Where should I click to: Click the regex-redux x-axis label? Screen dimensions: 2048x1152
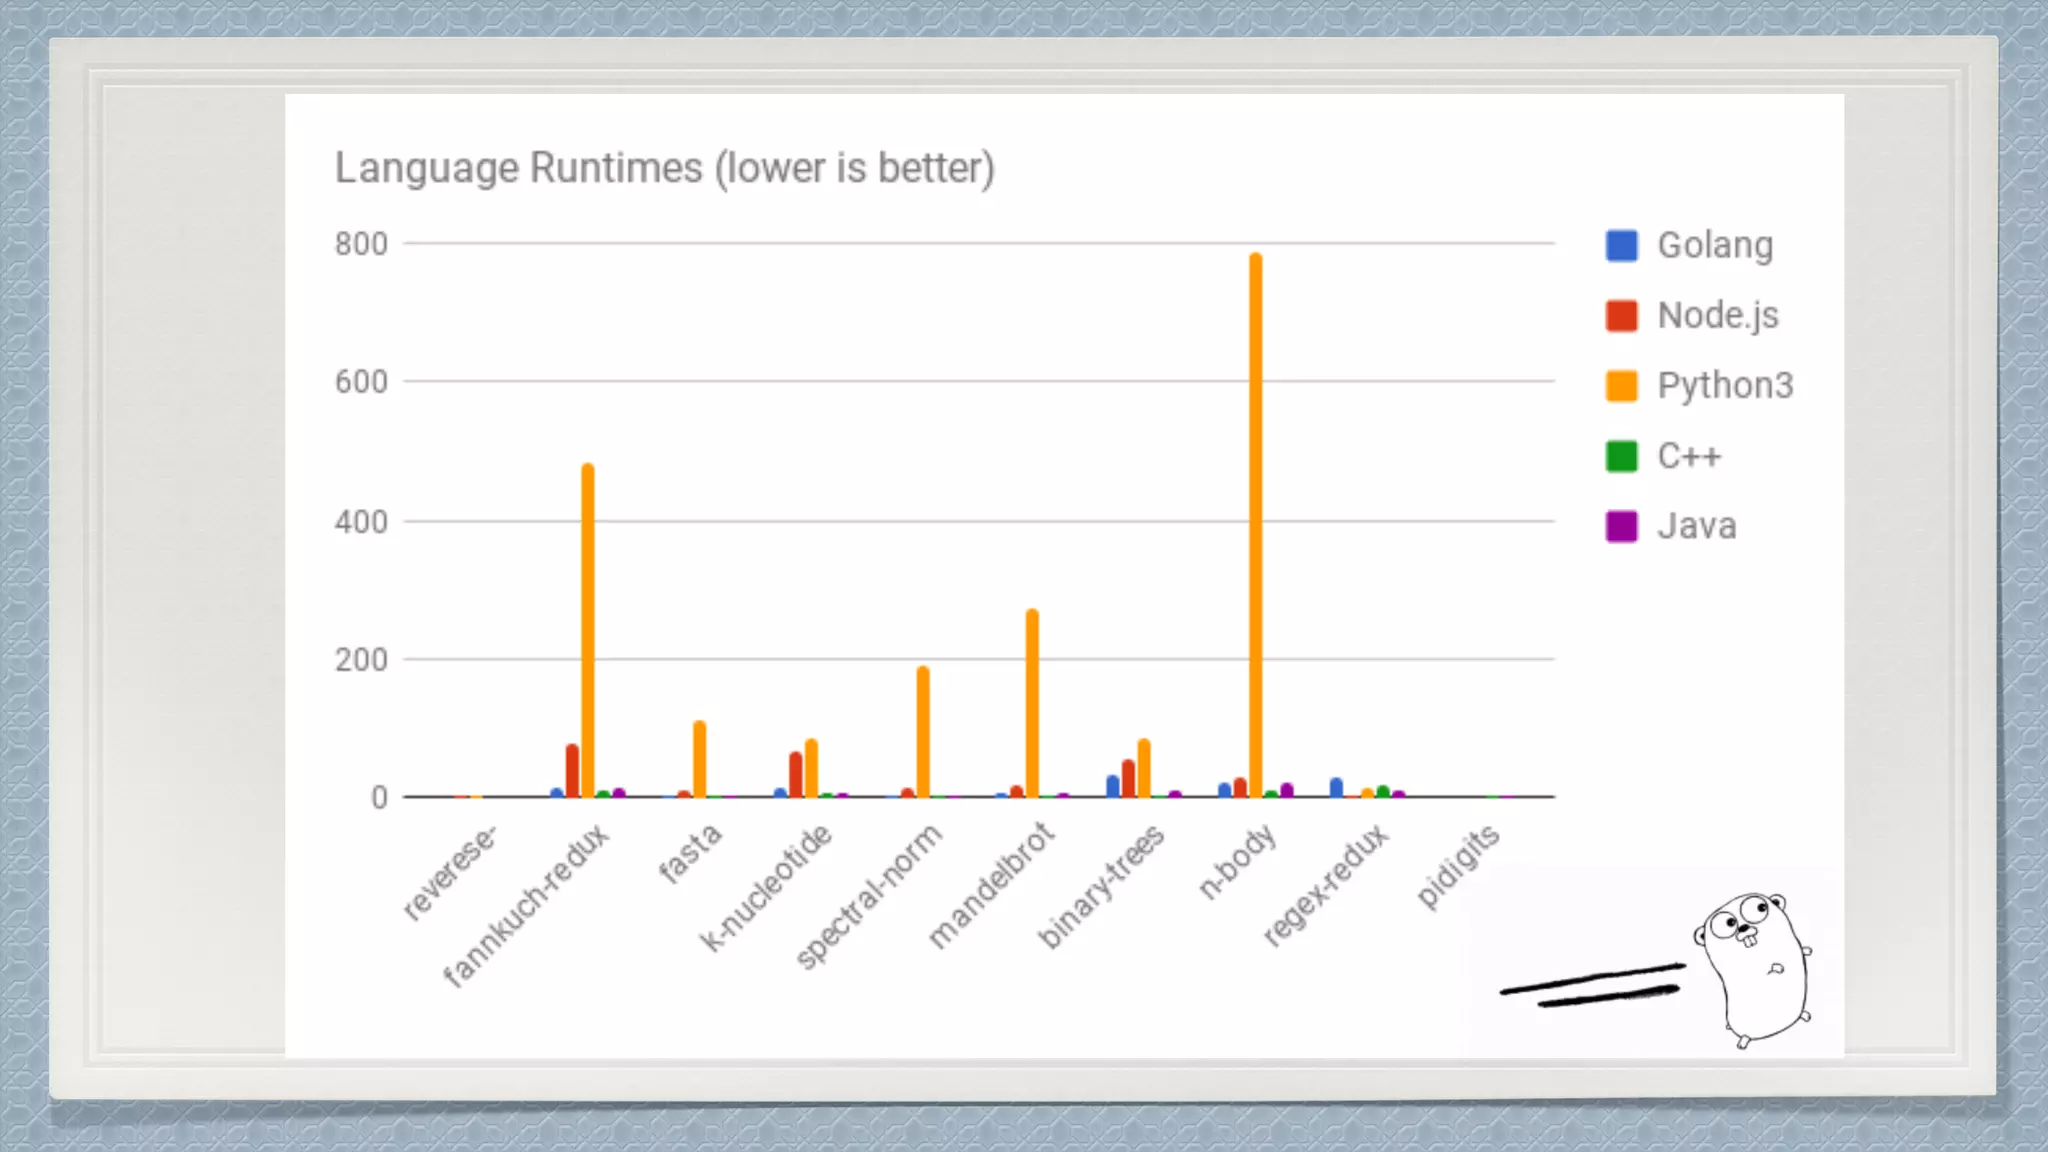[1325, 886]
